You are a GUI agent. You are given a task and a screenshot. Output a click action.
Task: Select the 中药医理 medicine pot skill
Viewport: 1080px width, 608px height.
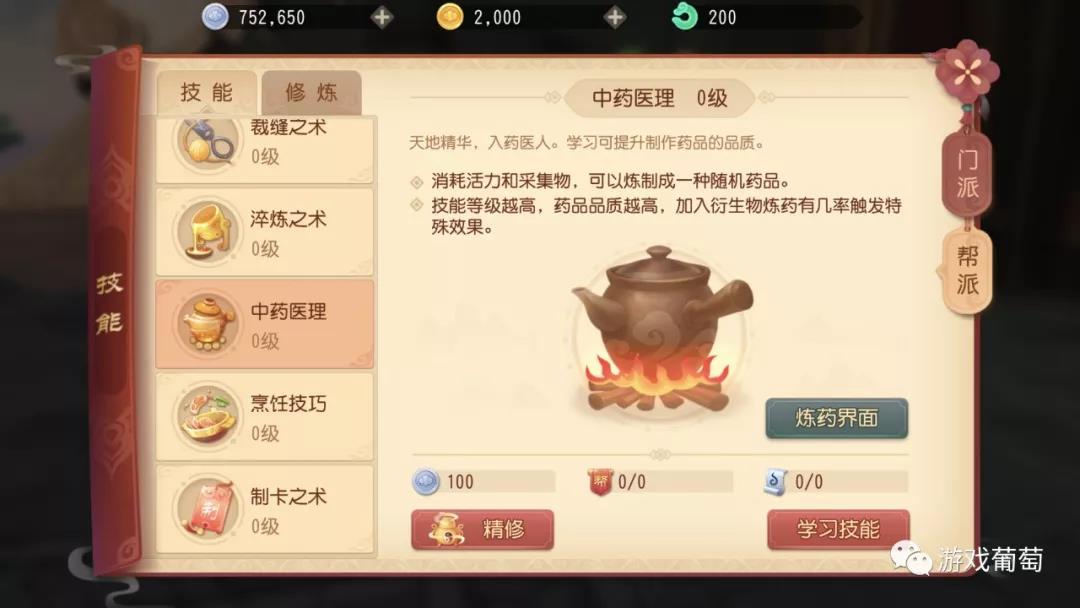click(264, 324)
